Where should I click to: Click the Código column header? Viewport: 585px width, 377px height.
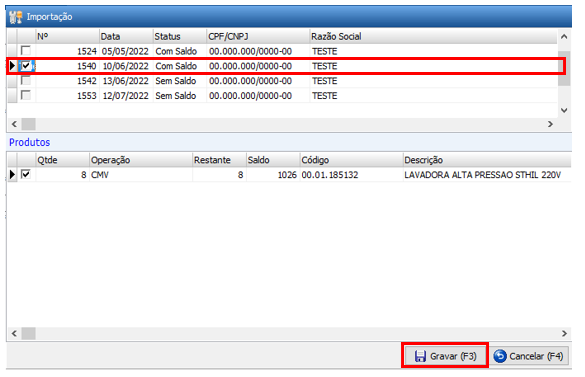coord(351,160)
